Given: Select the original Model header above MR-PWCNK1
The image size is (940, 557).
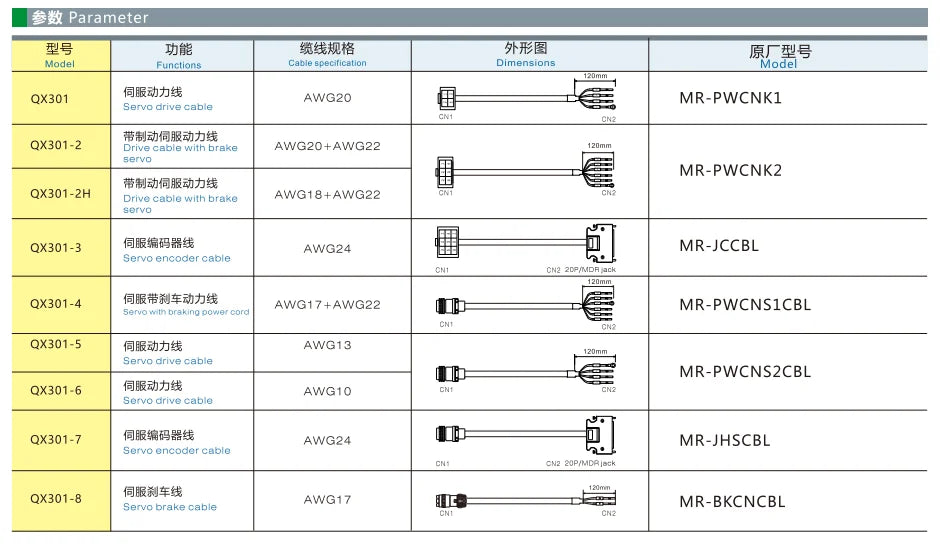Looking at the screenshot, I should tap(788, 56).
